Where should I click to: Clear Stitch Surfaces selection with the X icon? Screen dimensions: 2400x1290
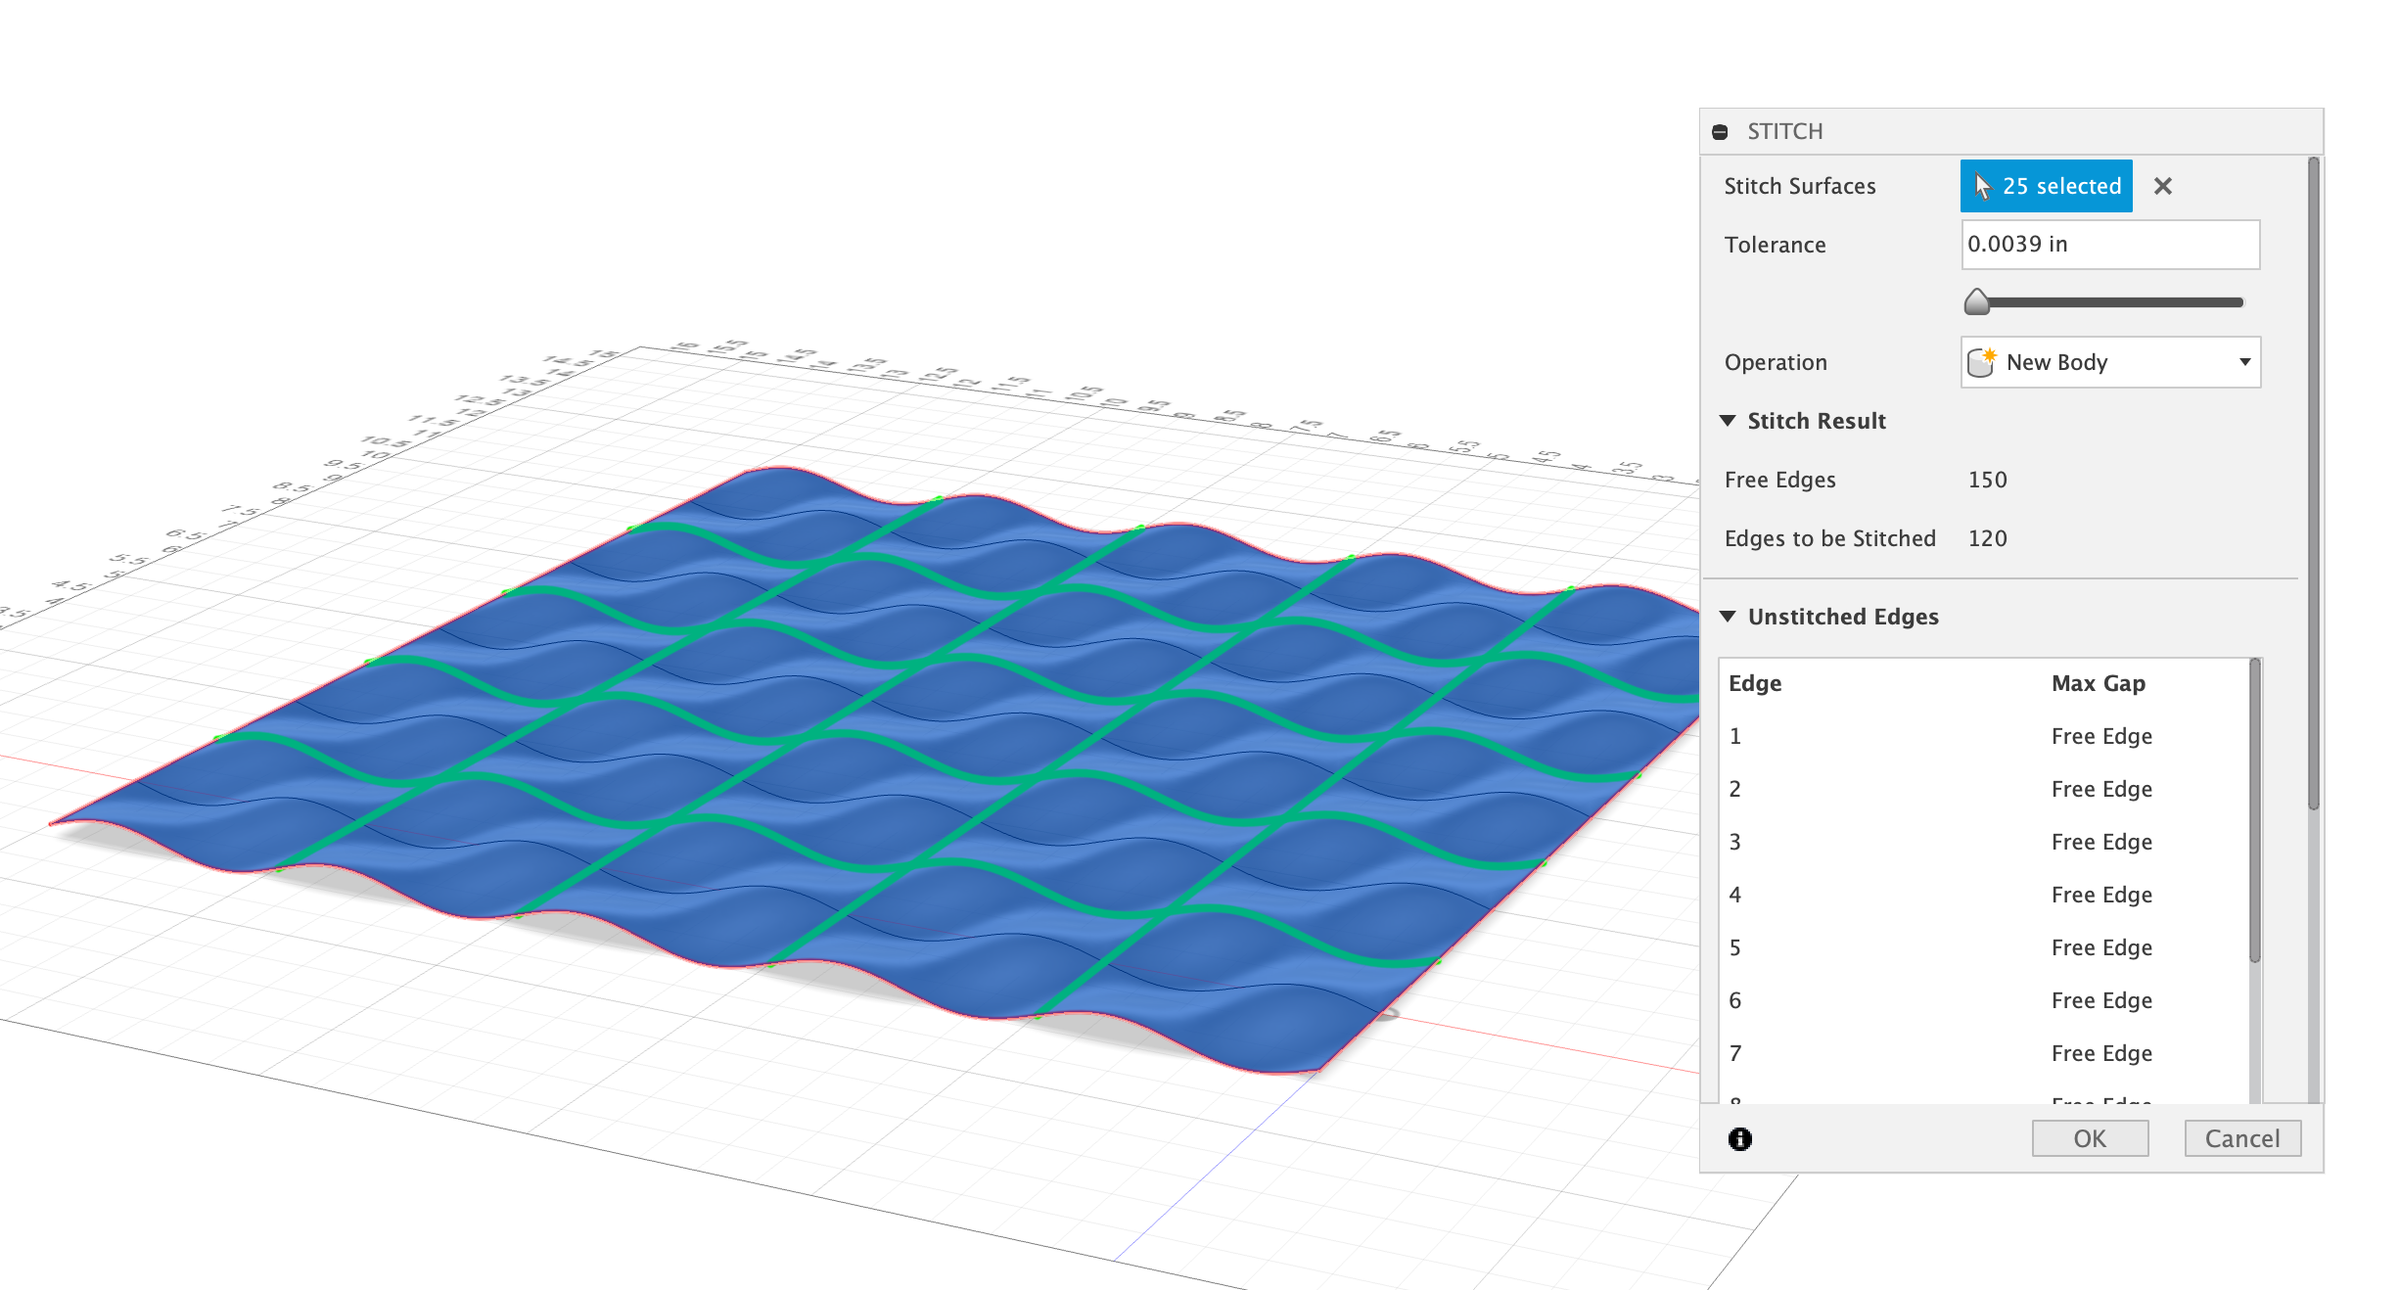[2163, 186]
